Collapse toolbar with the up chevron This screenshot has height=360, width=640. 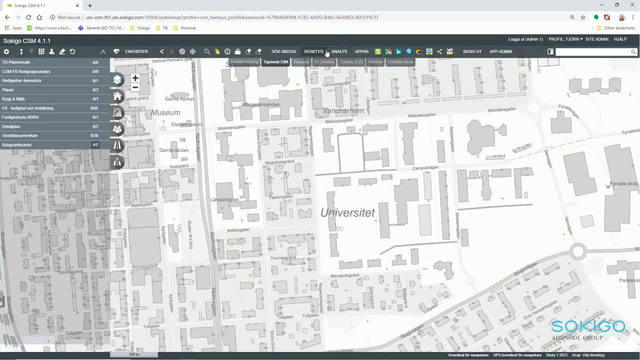click(x=103, y=52)
